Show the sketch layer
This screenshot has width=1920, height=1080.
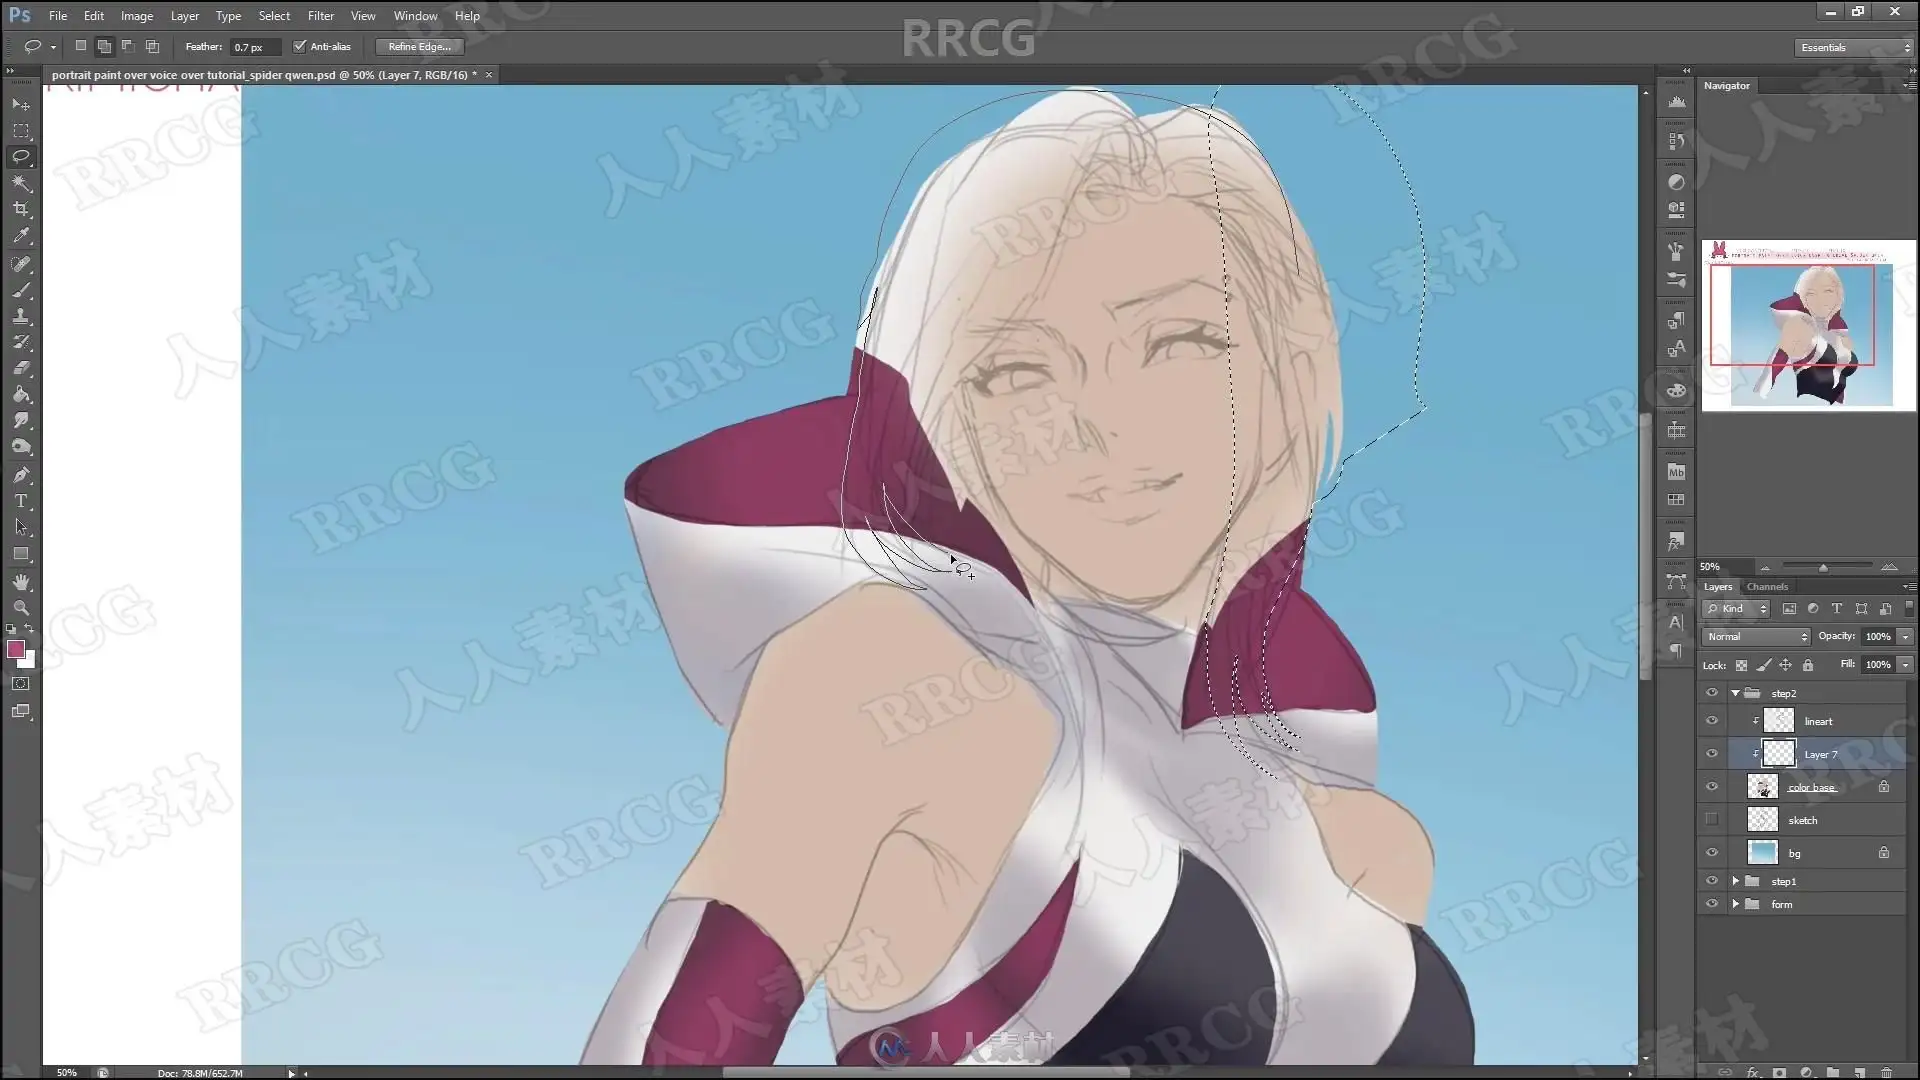pyautogui.click(x=1711, y=820)
